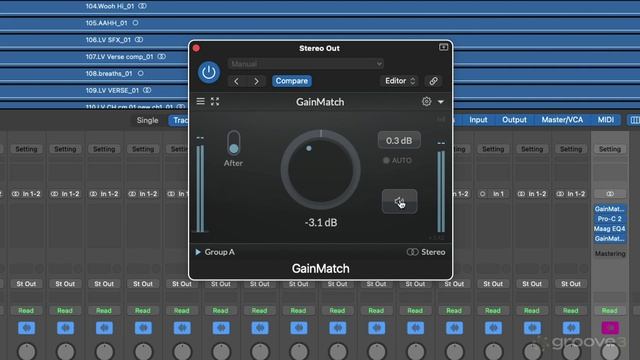Select track 107.LV Verse comp_01
640x360 pixels.
pos(119,56)
